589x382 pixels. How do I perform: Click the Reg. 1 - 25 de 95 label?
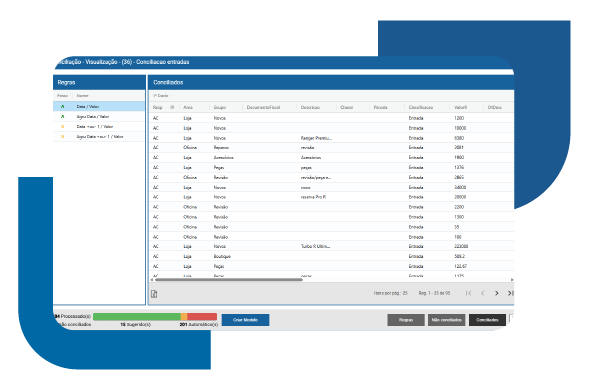[434, 293]
